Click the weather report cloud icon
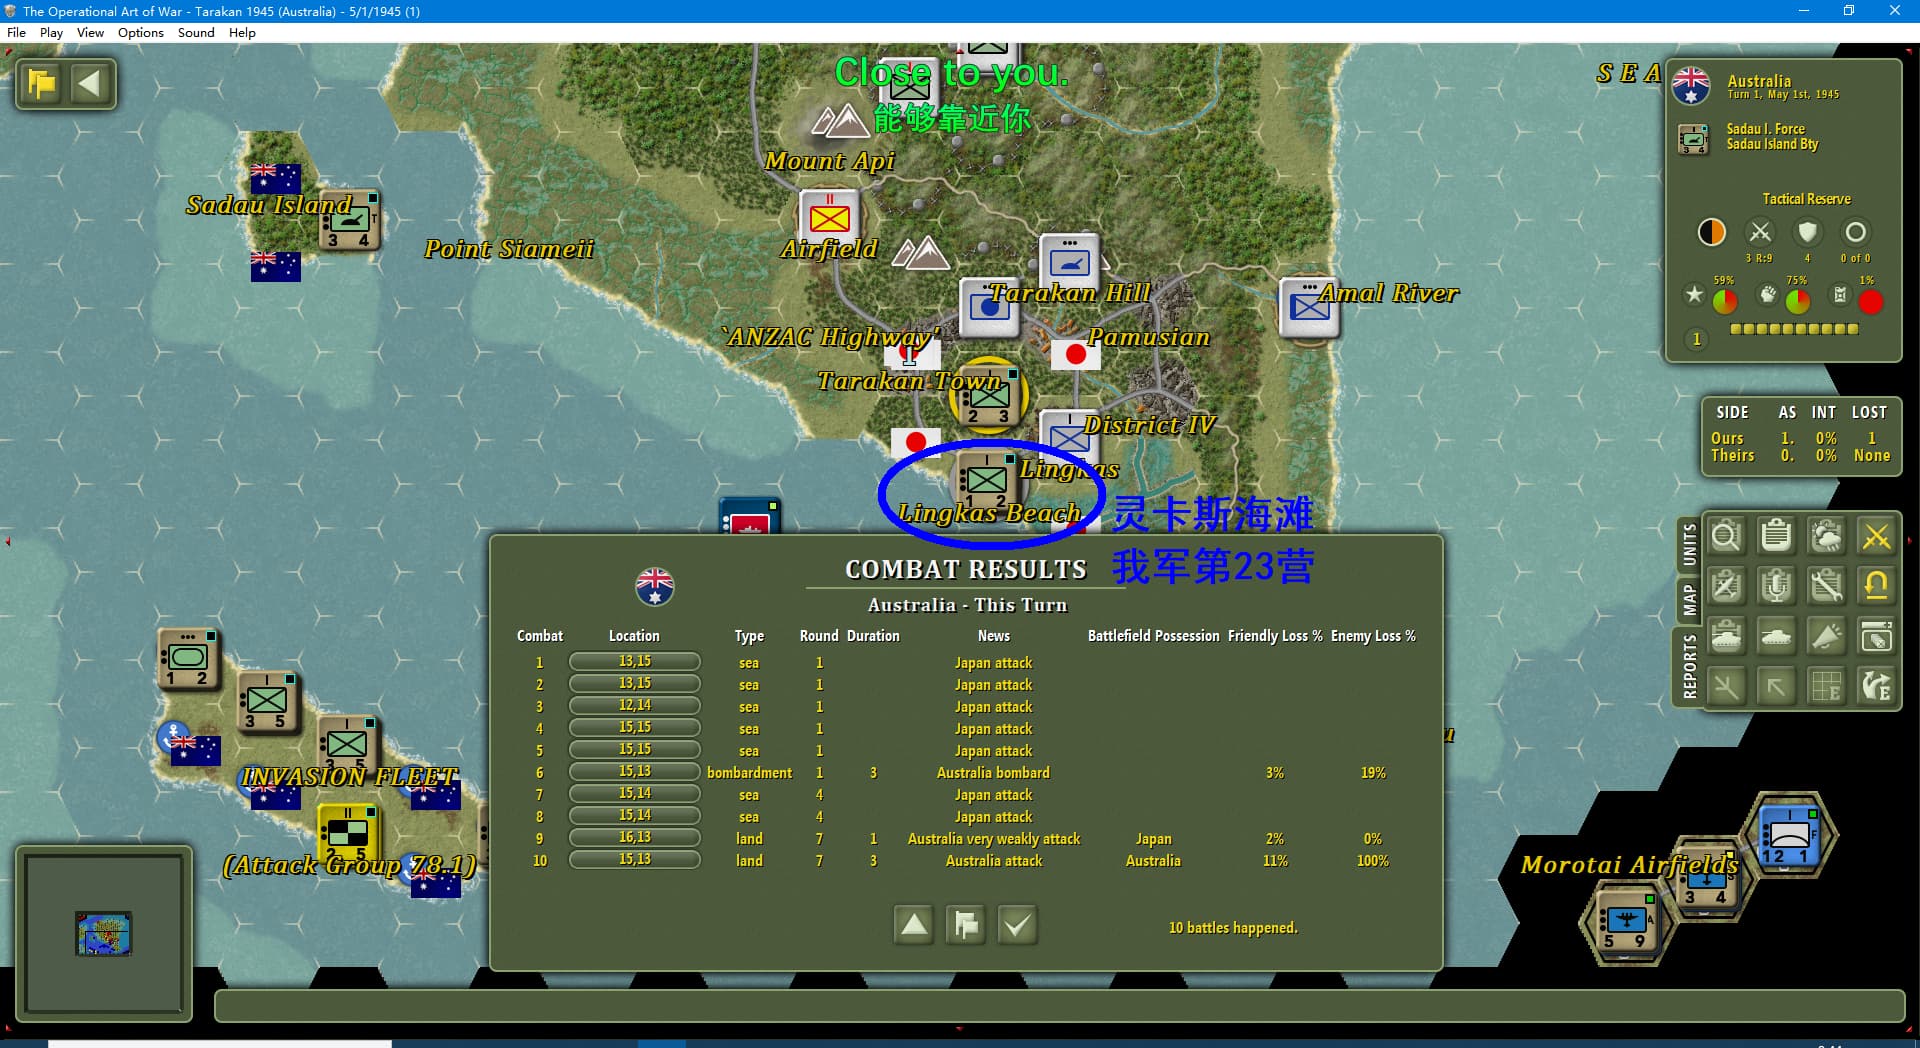This screenshot has height=1048, width=1920. tap(1826, 537)
